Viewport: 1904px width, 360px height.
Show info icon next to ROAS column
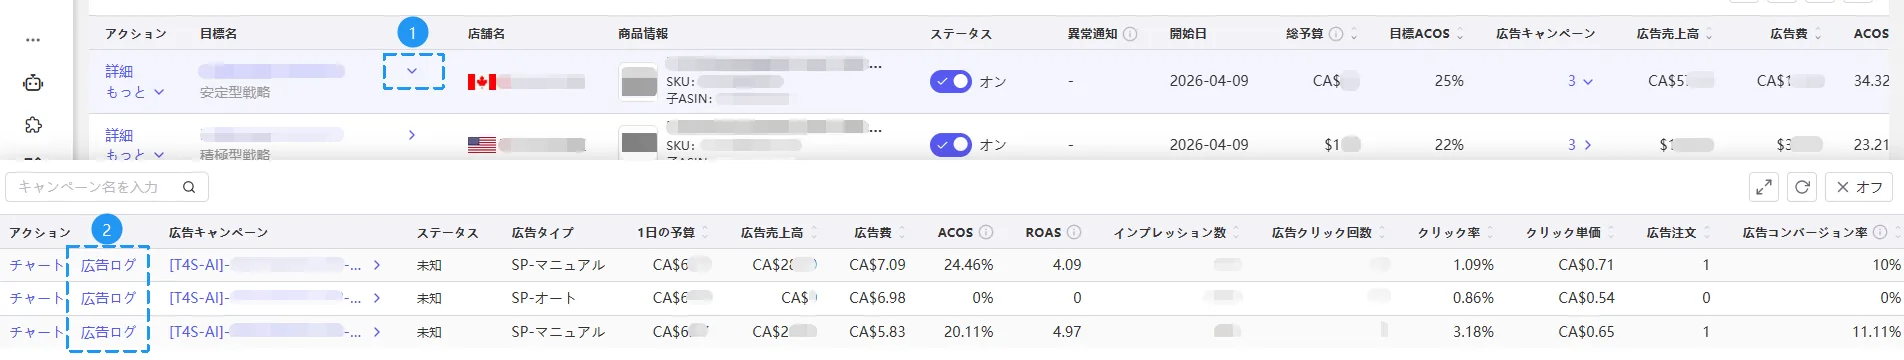(1074, 232)
